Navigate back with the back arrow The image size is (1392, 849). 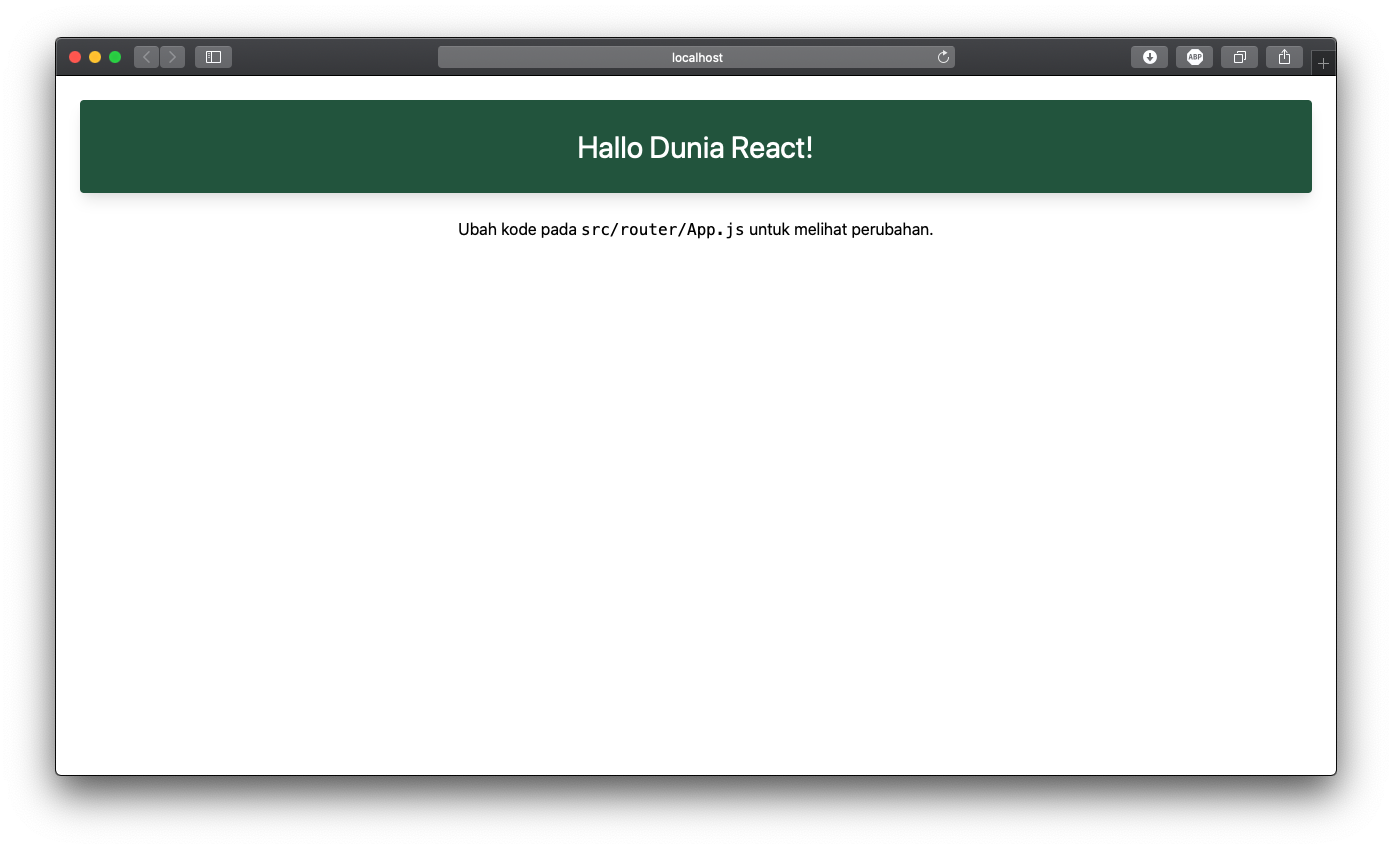pyautogui.click(x=146, y=57)
